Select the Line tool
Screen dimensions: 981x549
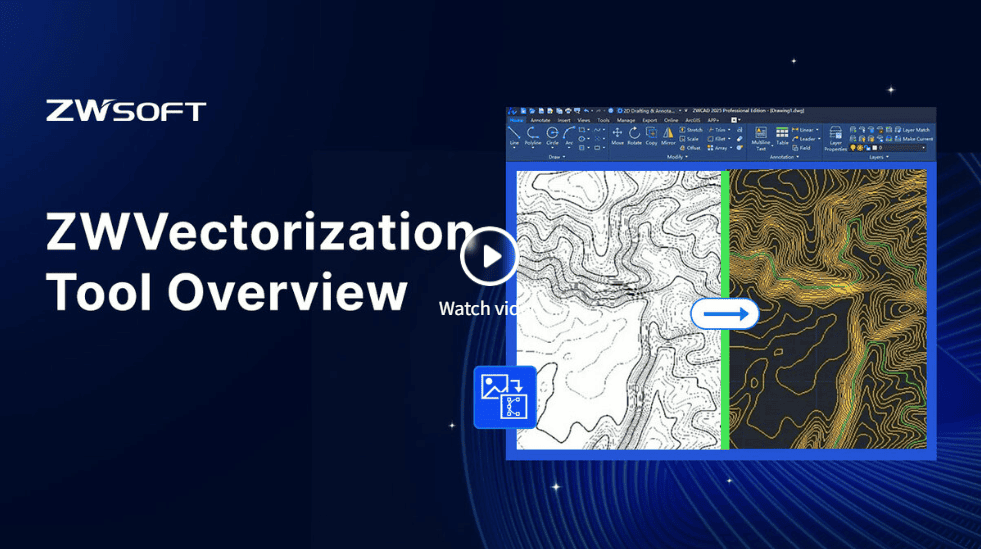514,136
